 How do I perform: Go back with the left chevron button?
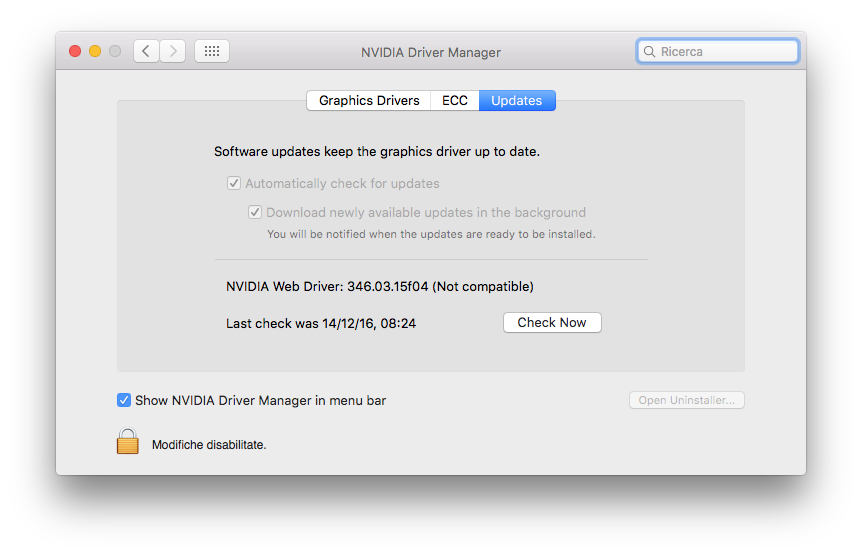(x=146, y=51)
